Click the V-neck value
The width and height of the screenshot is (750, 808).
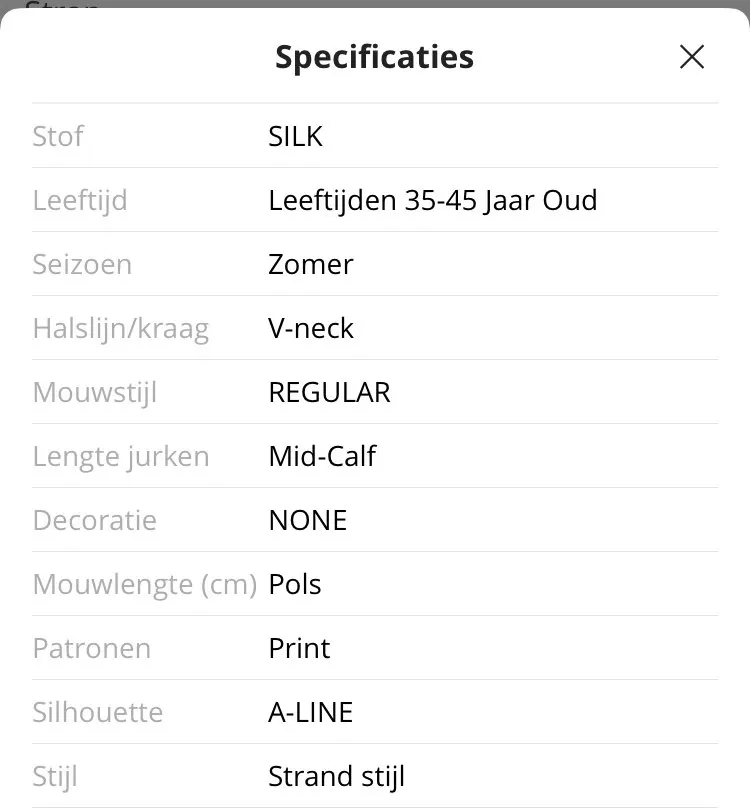click(311, 328)
